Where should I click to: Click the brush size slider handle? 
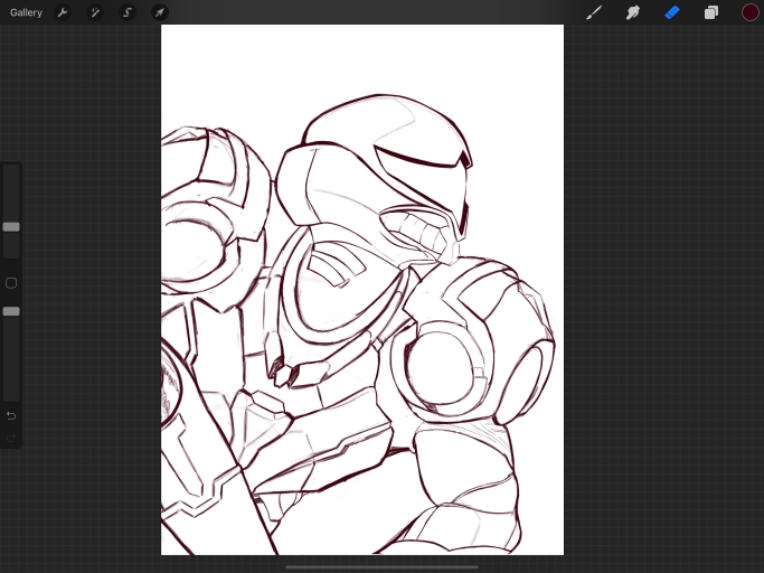(x=11, y=227)
